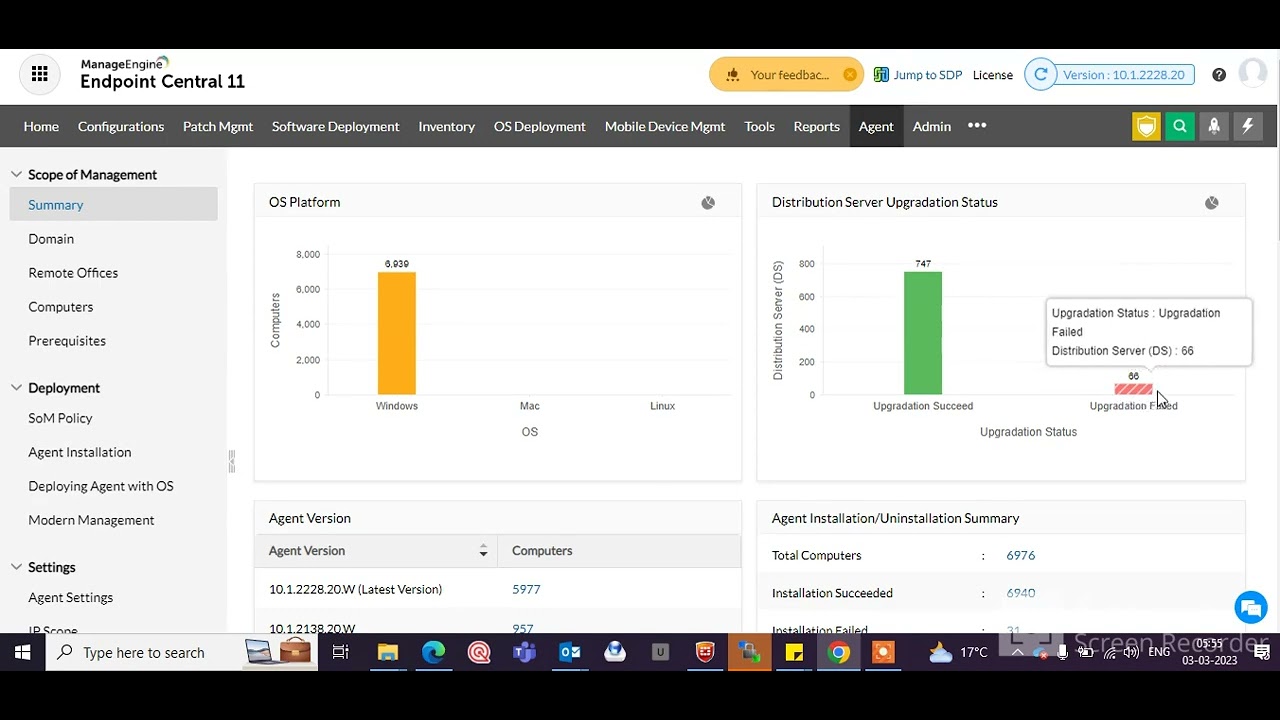The height and width of the screenshot is (720, 1280).
Task: Open Prerequisites in the sidebar
Action: 67,341
